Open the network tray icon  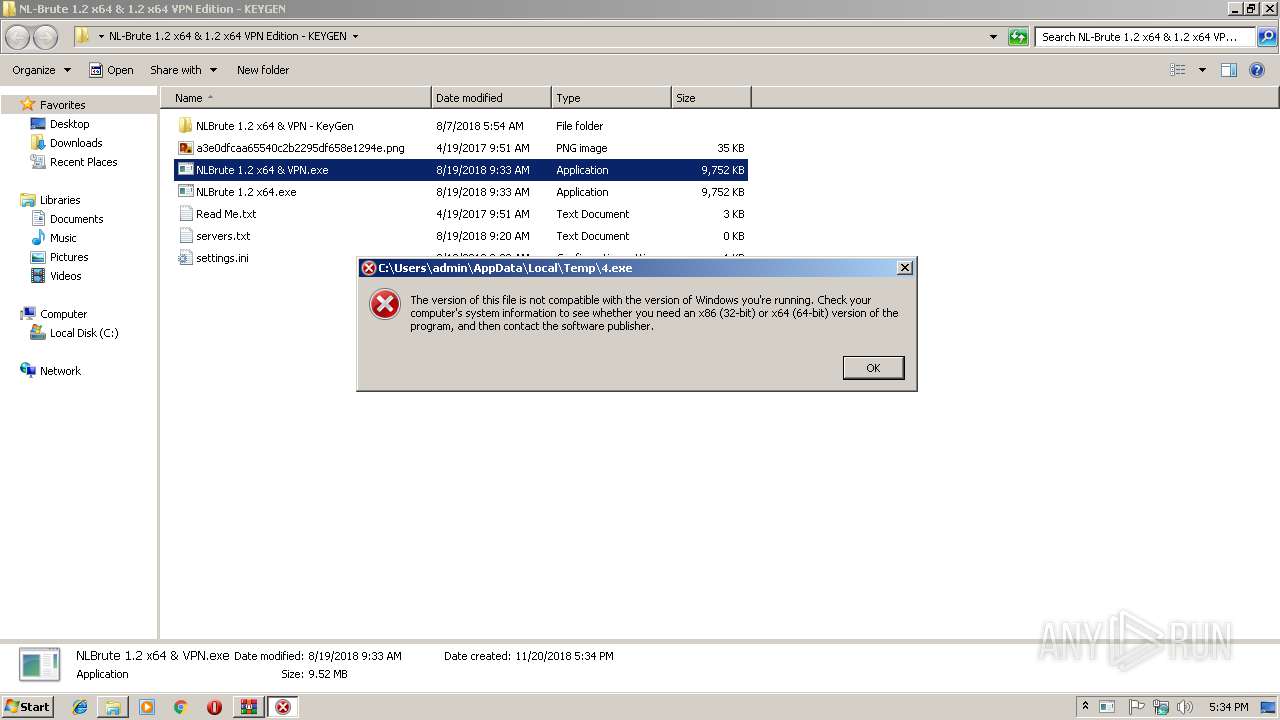tap(1161, 707)
